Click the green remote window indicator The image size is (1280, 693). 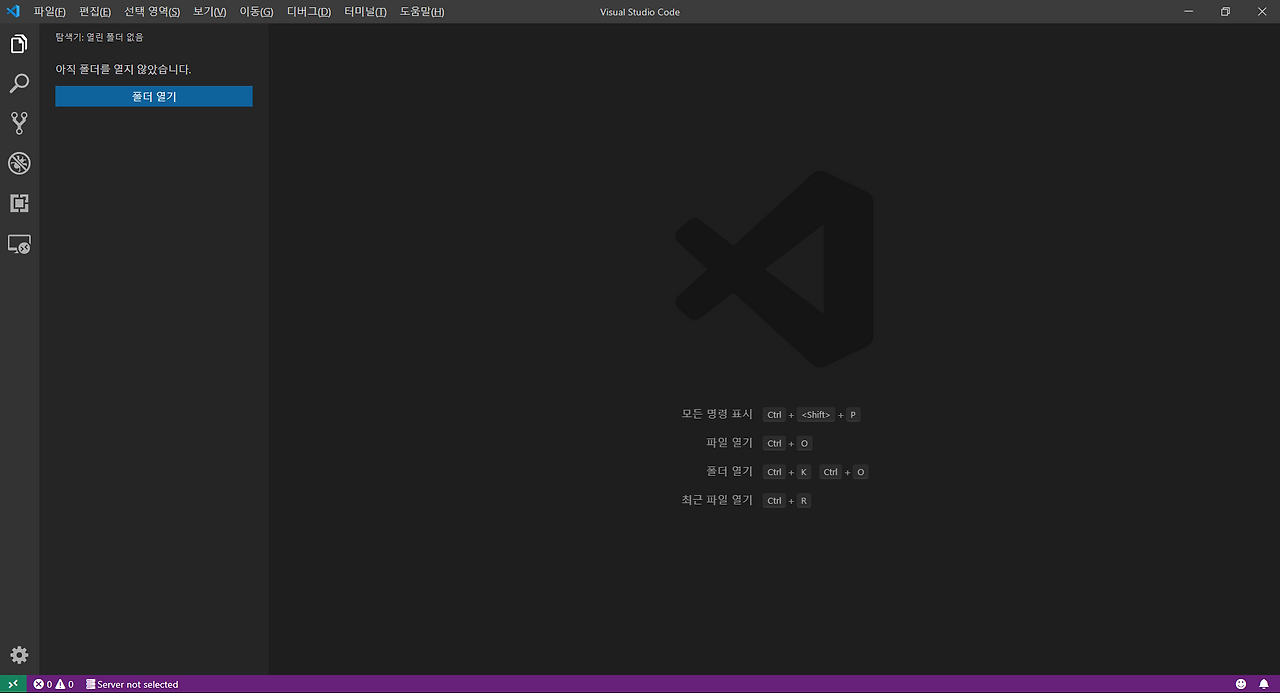click(x=13, y=684)
